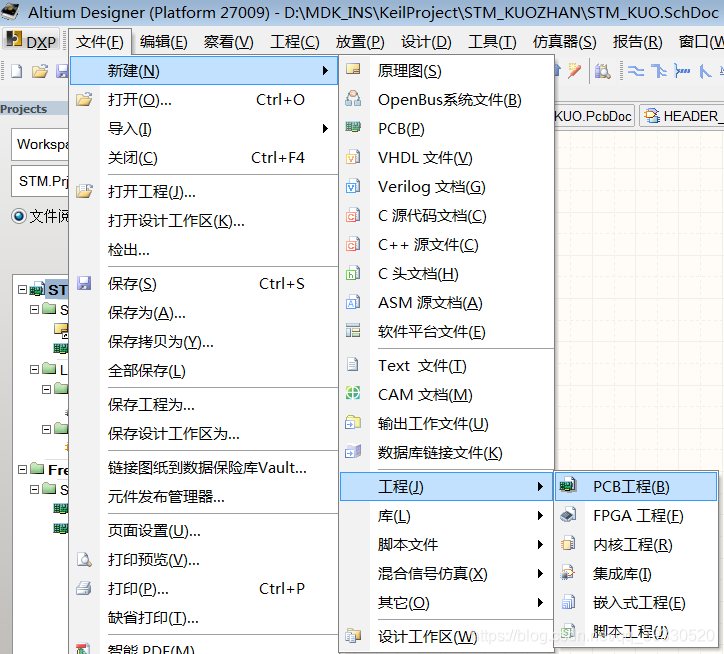Click the Text 文件(T) icon
Image resolution: width=724 pixels, height=654 pixels.
[353, 365]
